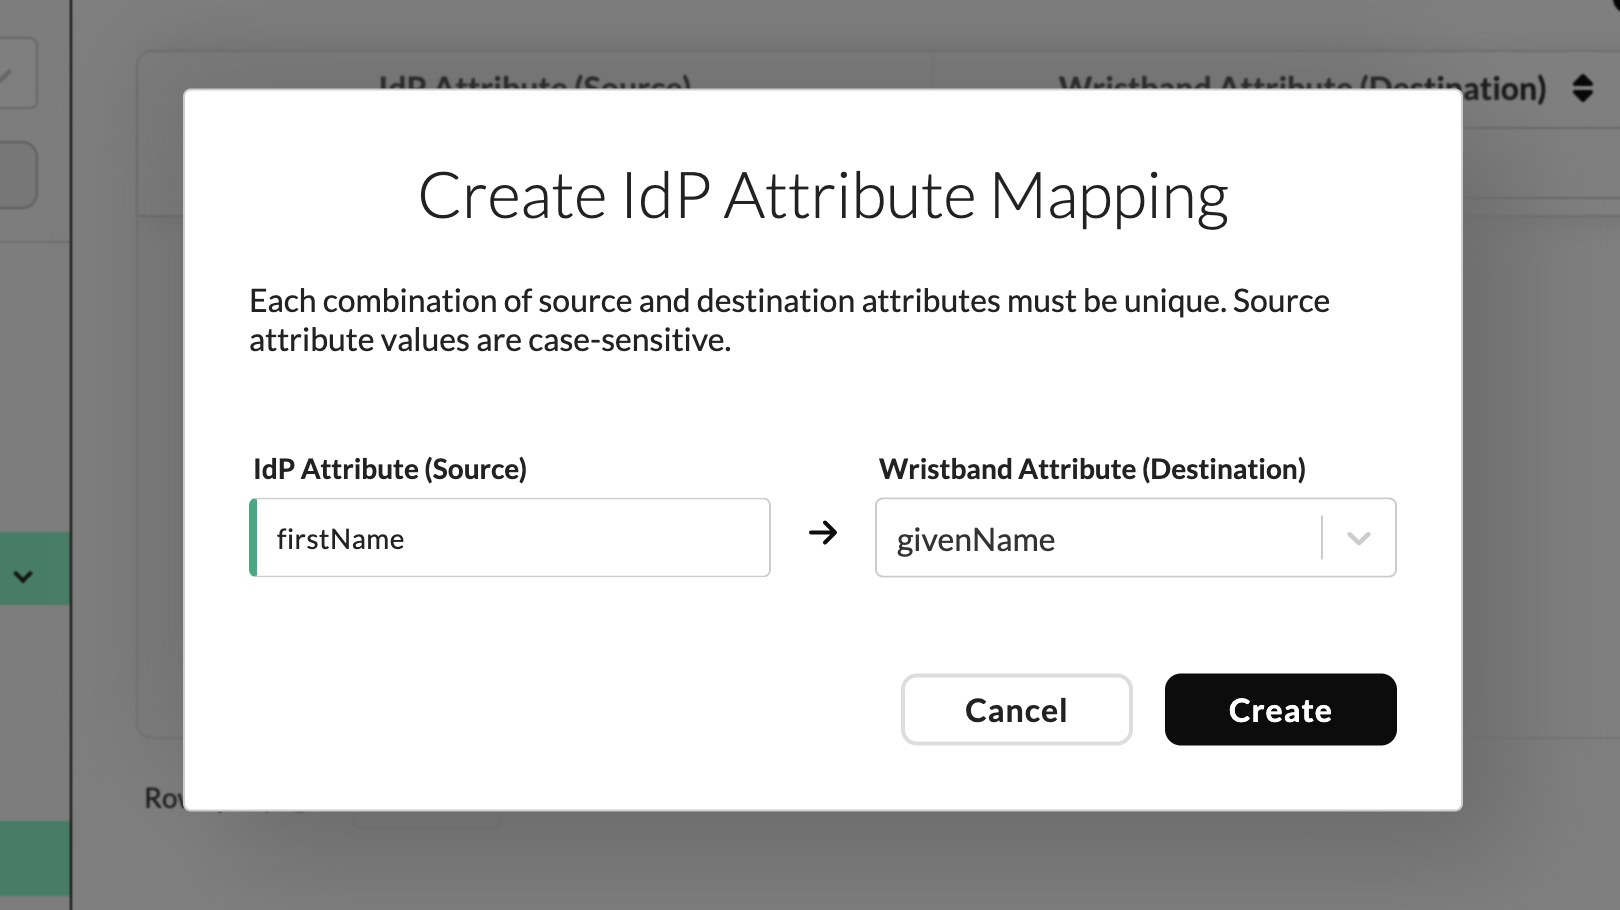Click the dropdown chevron beside givenName

click(1358, 539)
